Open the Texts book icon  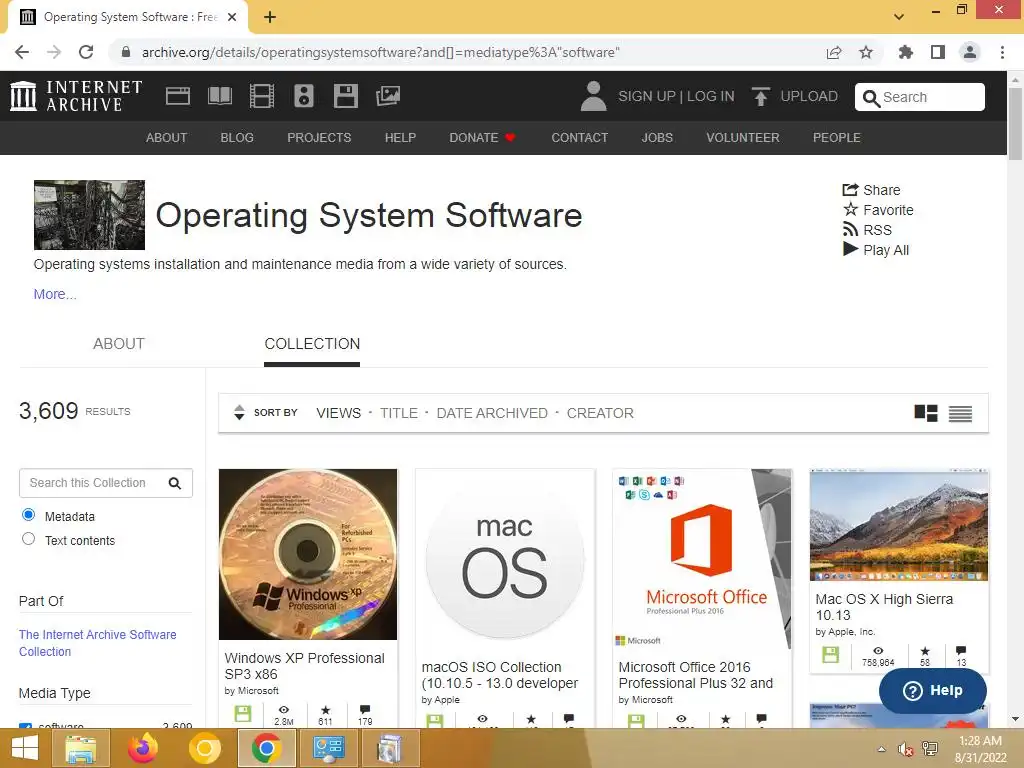click(219, 96)
